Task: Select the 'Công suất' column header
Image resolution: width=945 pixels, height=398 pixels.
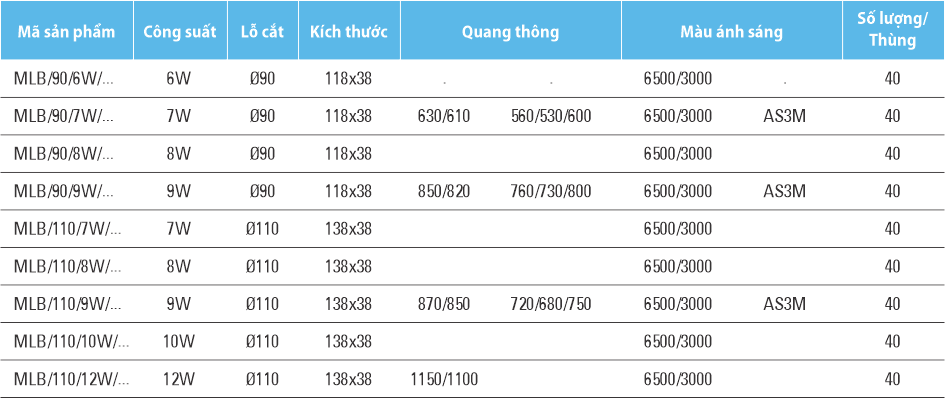Action: [x=180, y=31]
